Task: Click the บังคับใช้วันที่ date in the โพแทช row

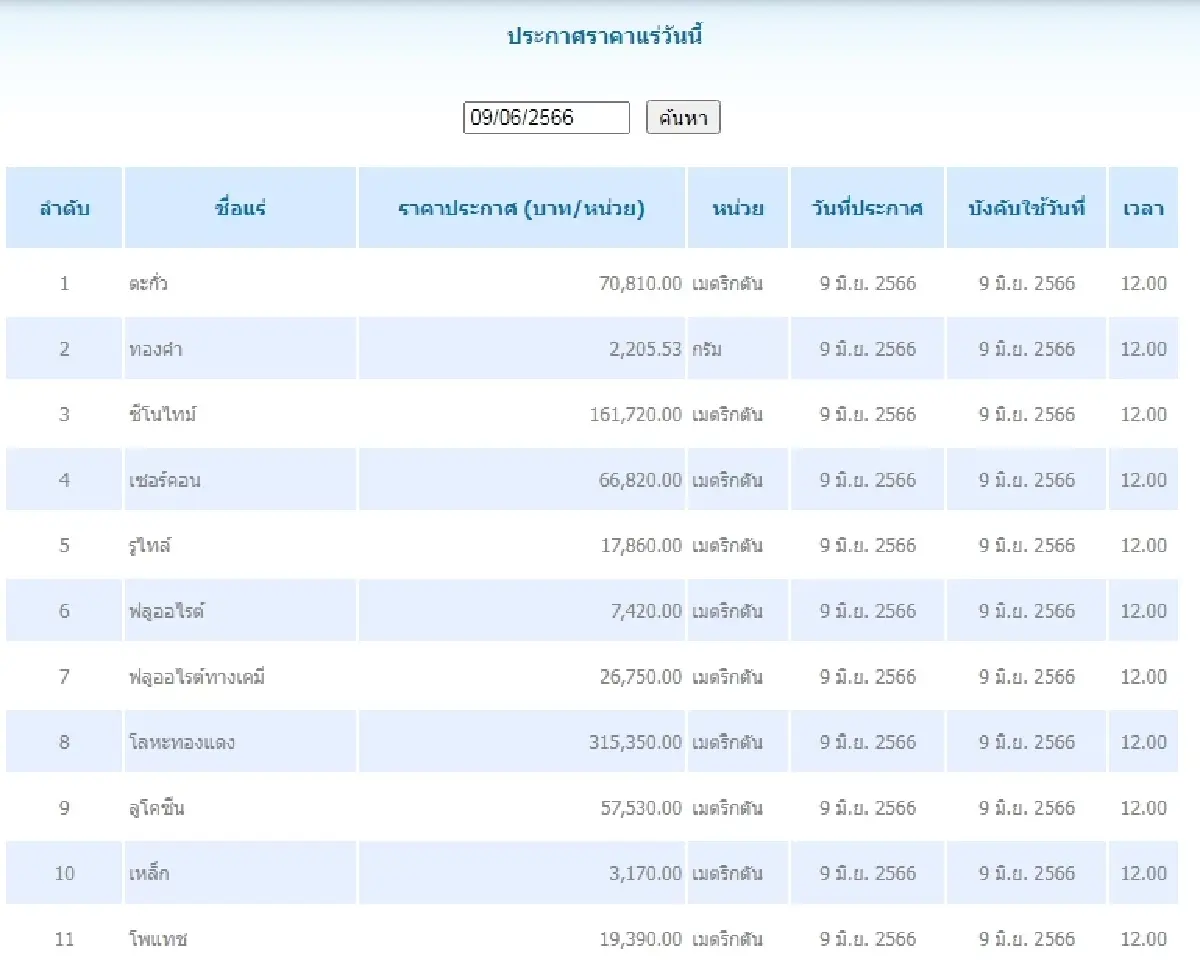Action: [x=1027, y=939]
